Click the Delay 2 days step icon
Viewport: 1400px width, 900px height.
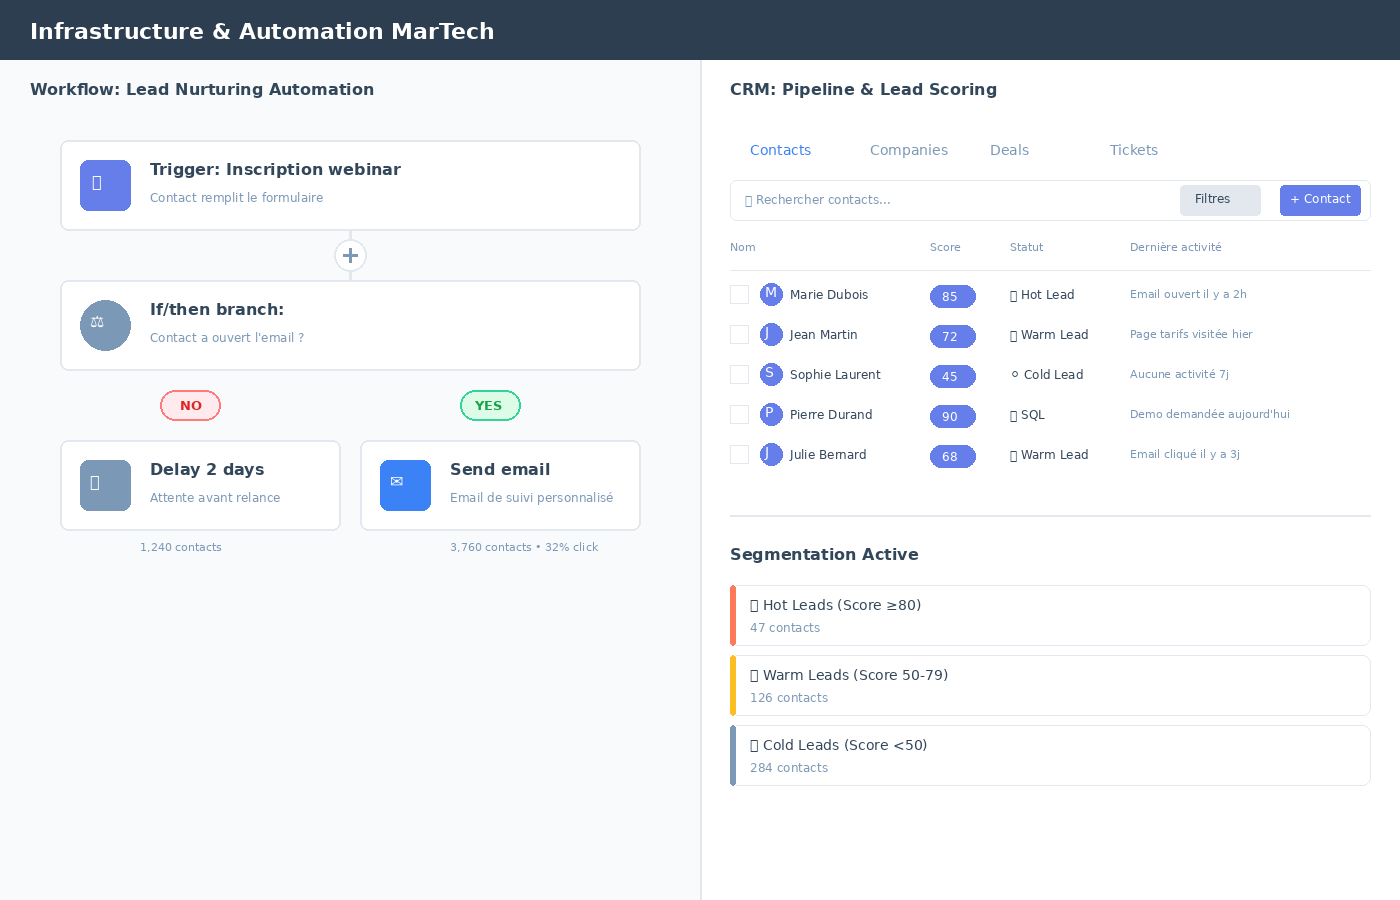(105, 485)
